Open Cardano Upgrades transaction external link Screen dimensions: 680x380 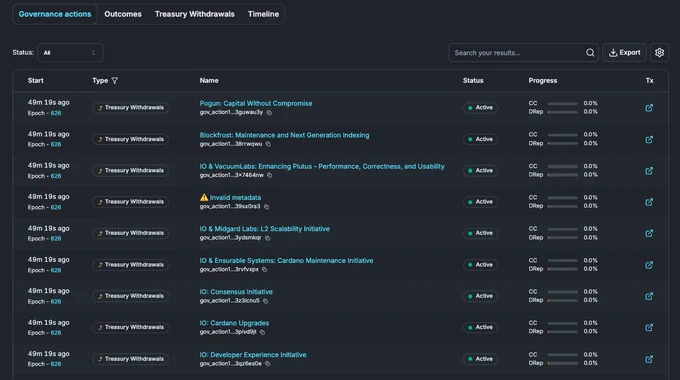click(x=649, y=327)
